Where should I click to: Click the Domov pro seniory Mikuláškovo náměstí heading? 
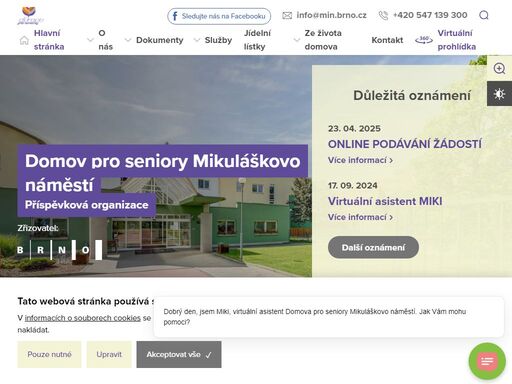163,173
